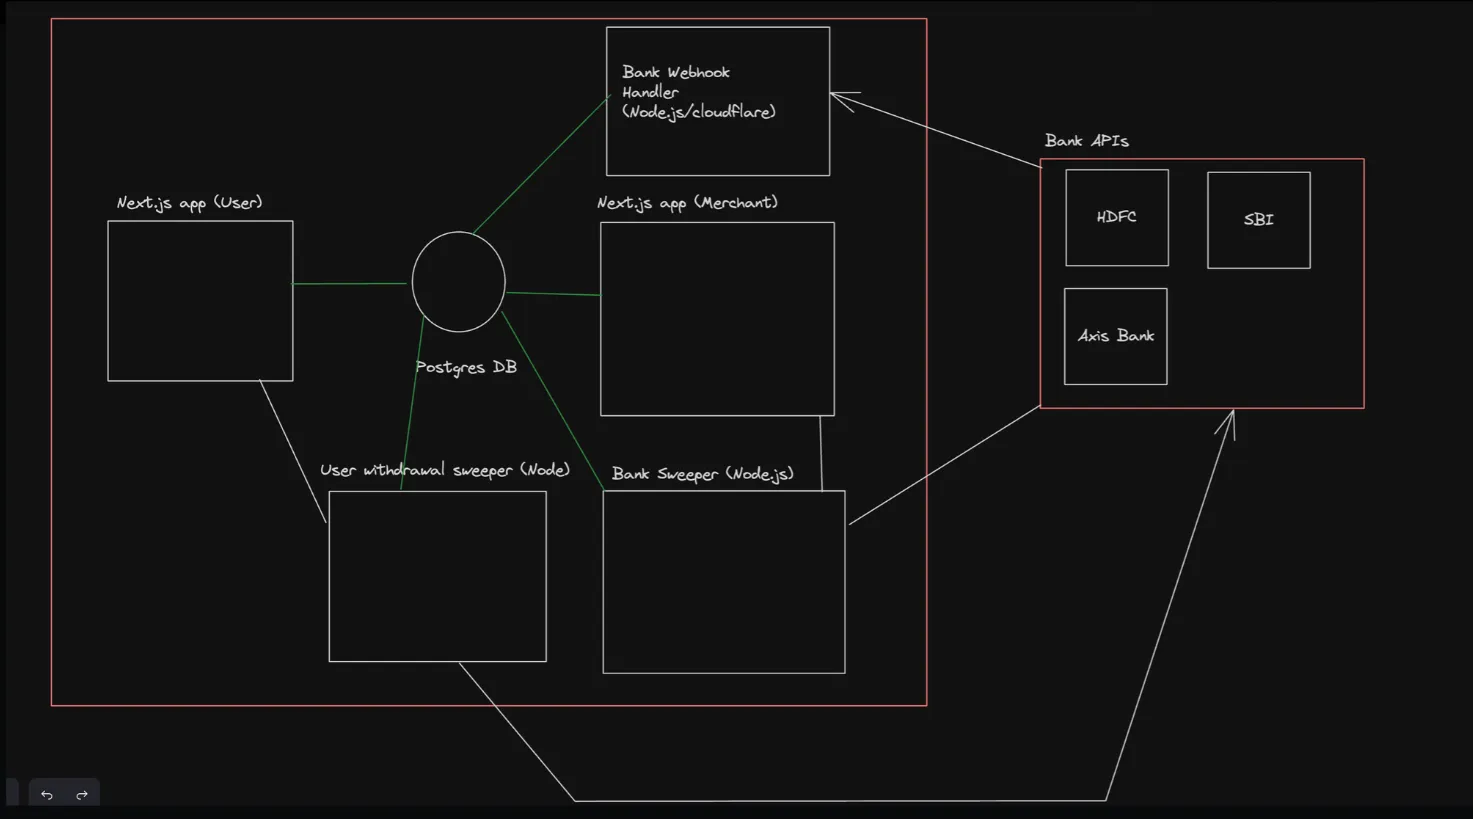
Task: Click the "Next.js app (User)" label
Action: click(x=189, y=203)
